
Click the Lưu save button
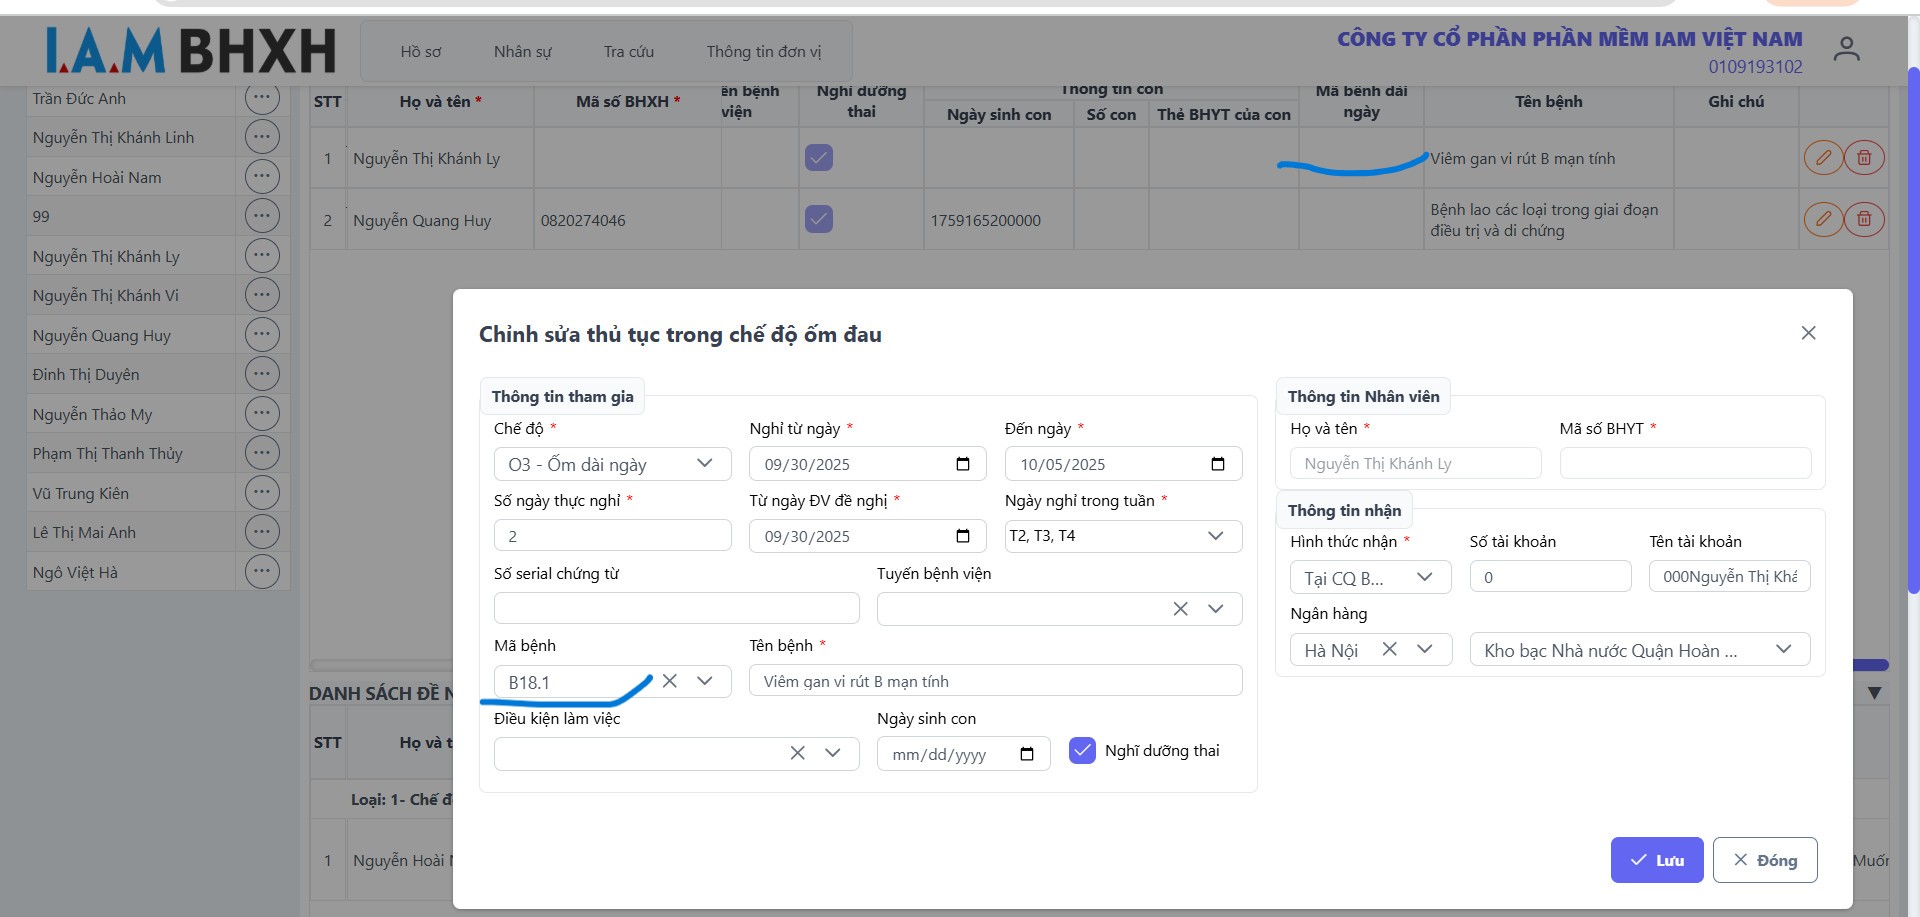(x=1656, y=860)
